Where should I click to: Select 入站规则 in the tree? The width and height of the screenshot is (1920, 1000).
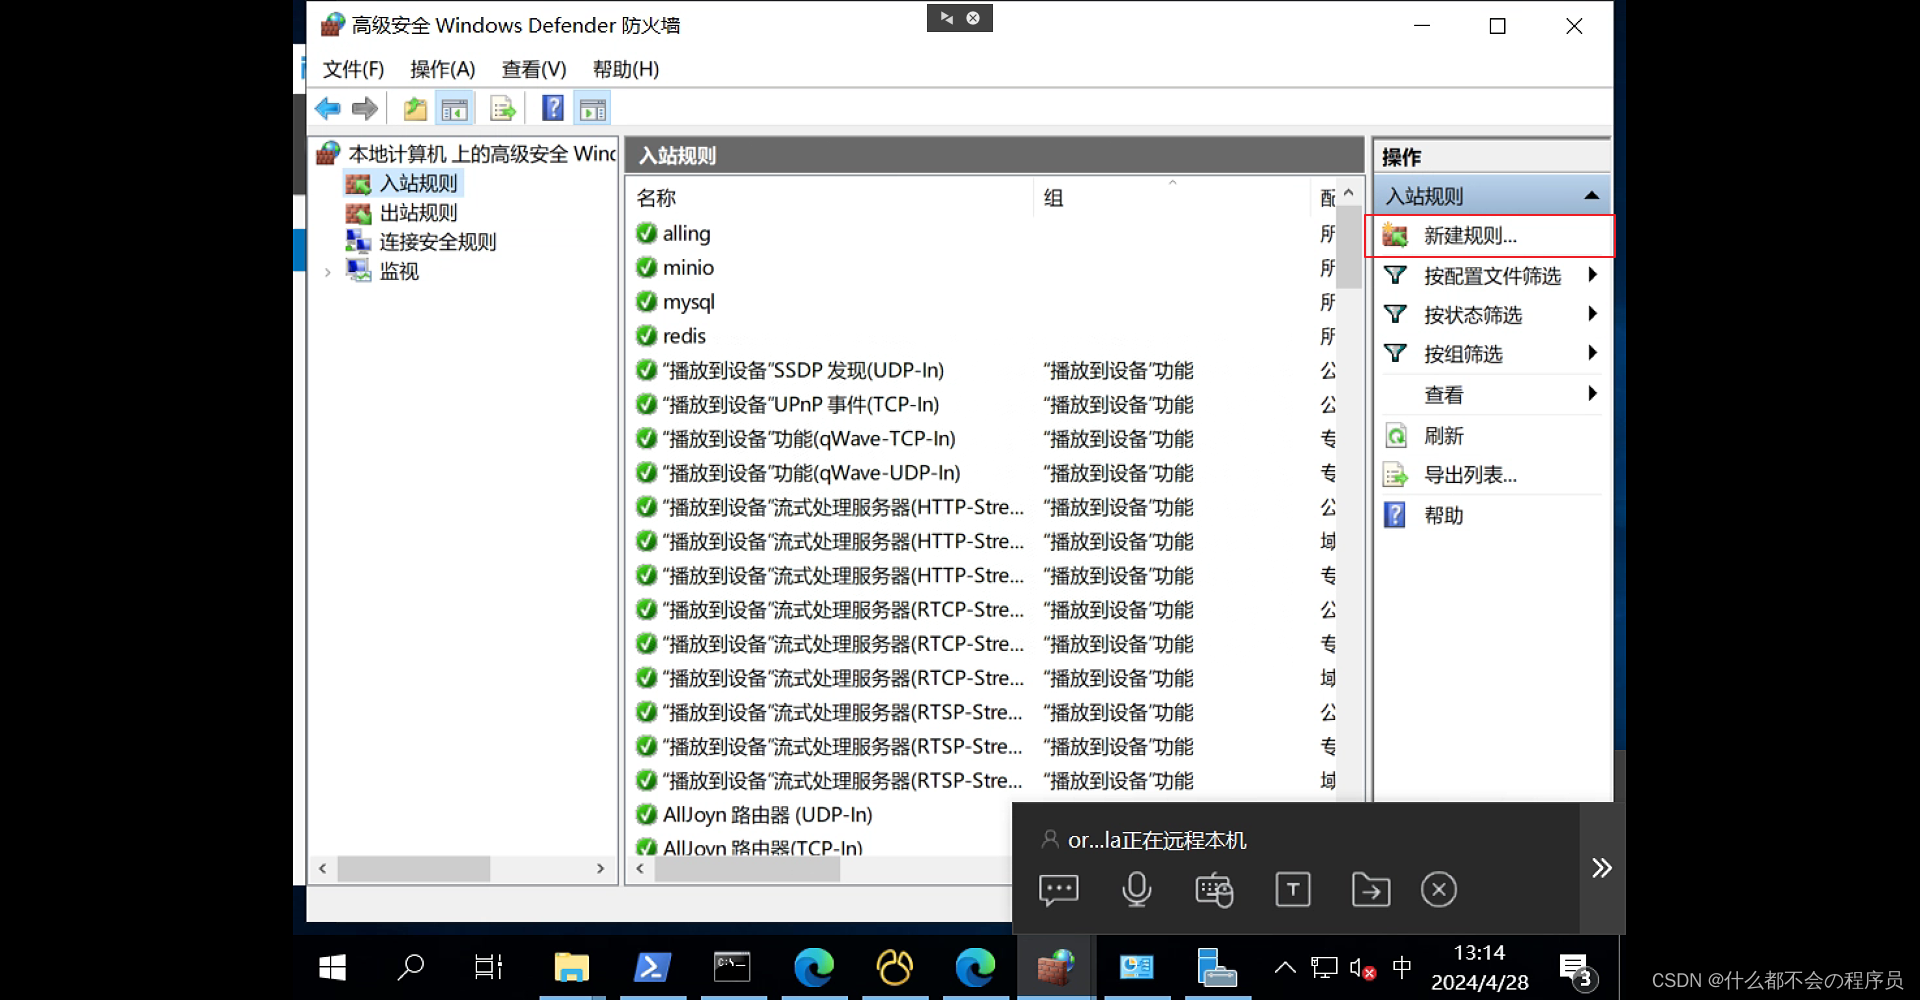point(418,184)
